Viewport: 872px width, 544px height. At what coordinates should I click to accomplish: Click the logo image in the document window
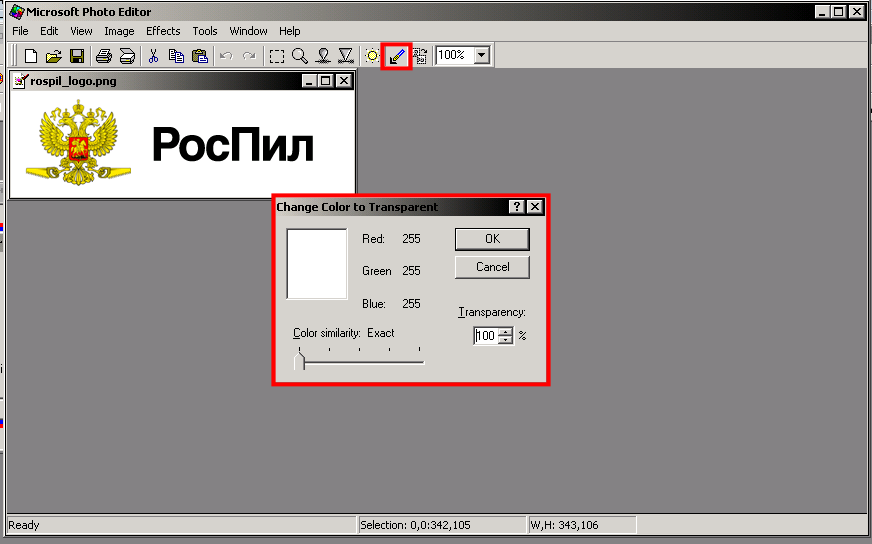tap(182, 144)
